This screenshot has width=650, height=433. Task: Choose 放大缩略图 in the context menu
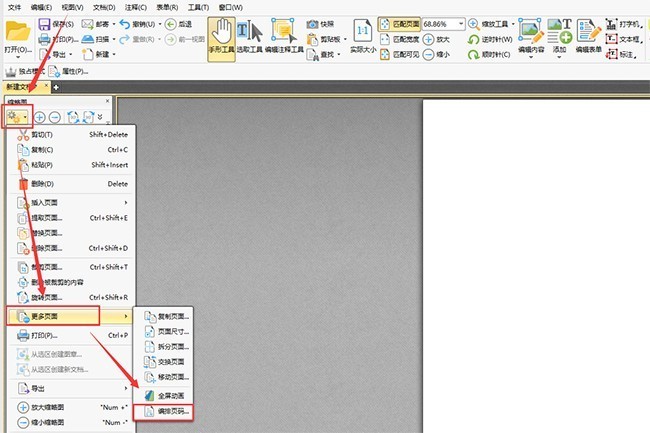click(71, 407)
